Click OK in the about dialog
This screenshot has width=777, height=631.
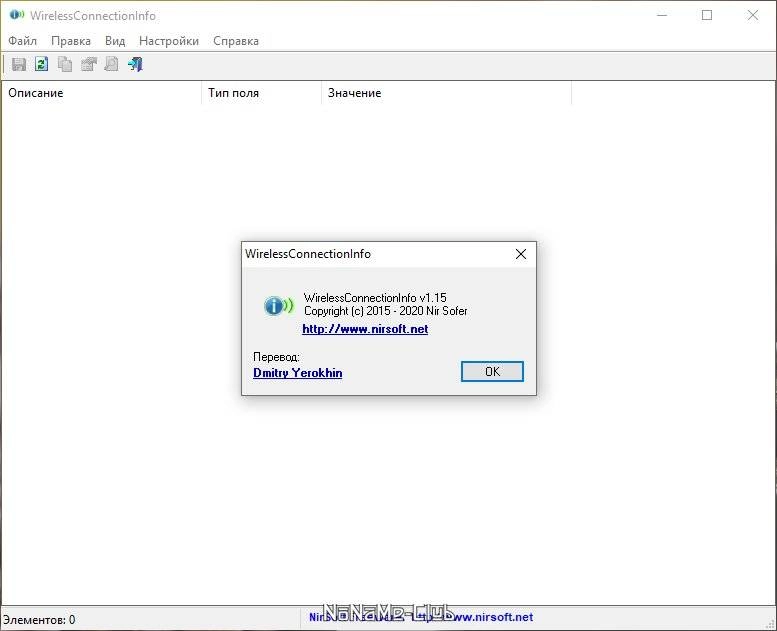(x=492, y=372)
